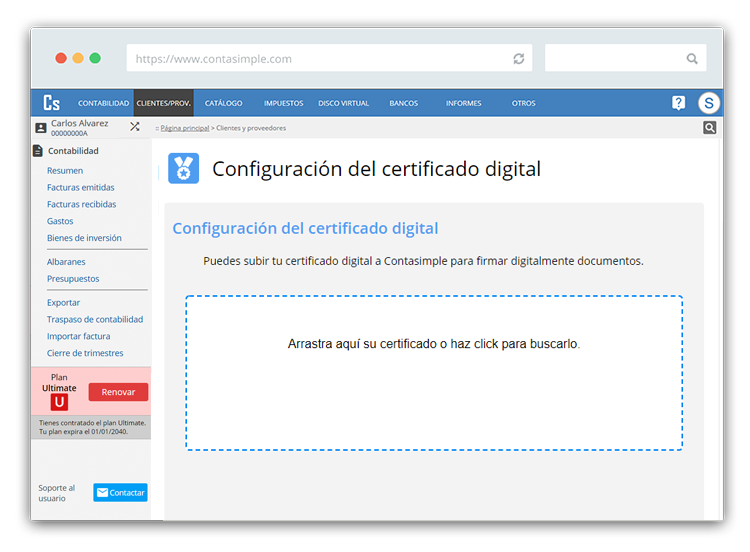Open Bienes de inversión sidebar link

(84, 238)
